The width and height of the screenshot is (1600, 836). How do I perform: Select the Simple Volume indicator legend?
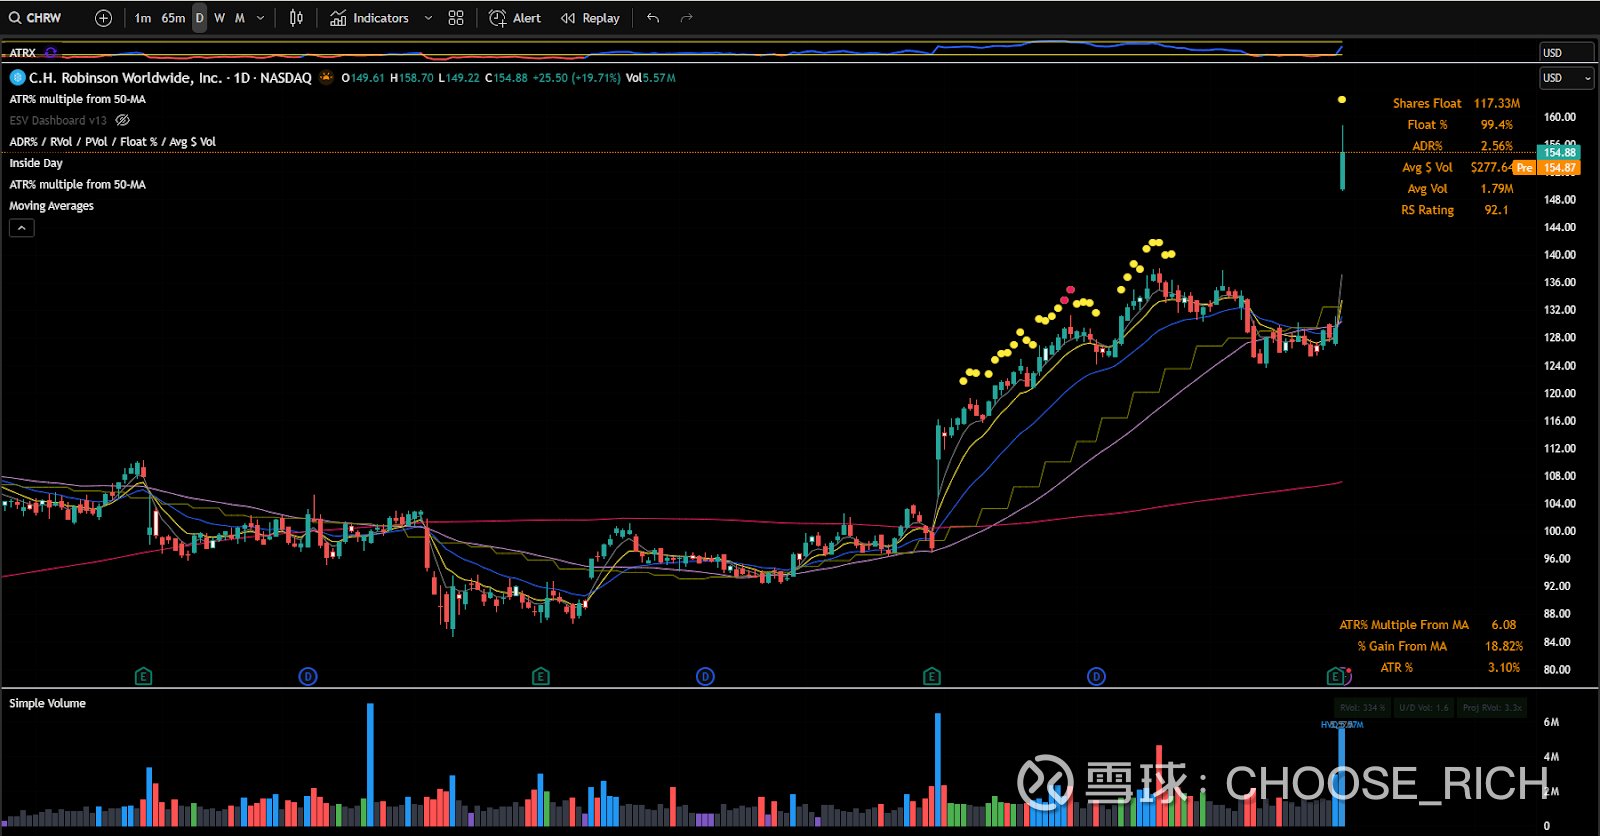click(48, 703)
